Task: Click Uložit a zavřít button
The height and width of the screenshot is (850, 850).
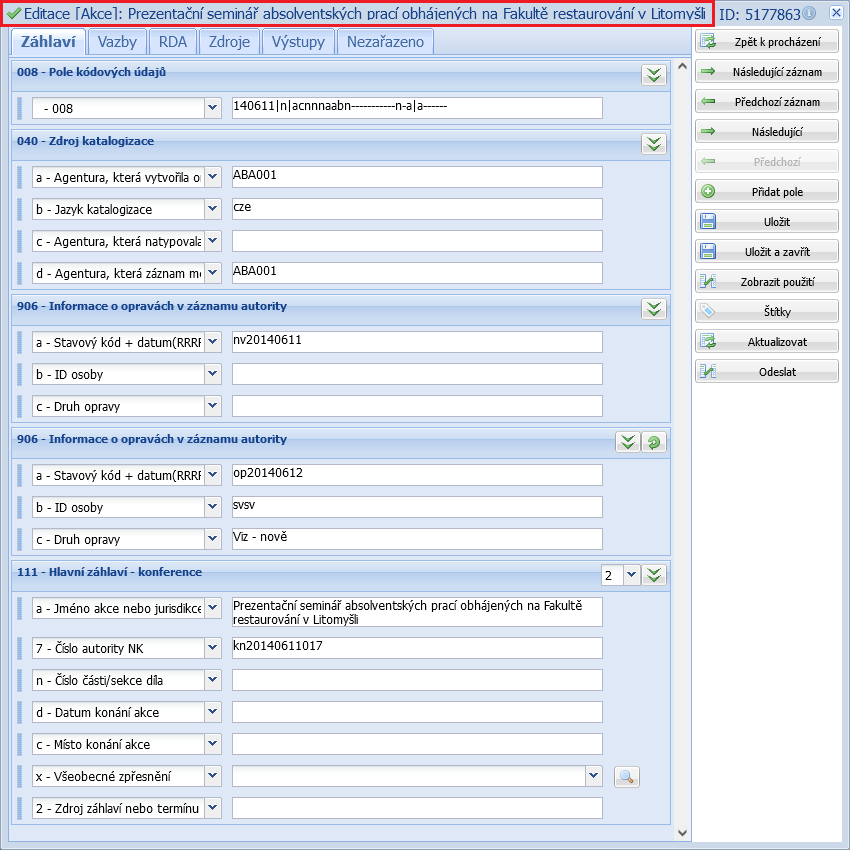Action: pyautogui.click(x=767, y=252)
